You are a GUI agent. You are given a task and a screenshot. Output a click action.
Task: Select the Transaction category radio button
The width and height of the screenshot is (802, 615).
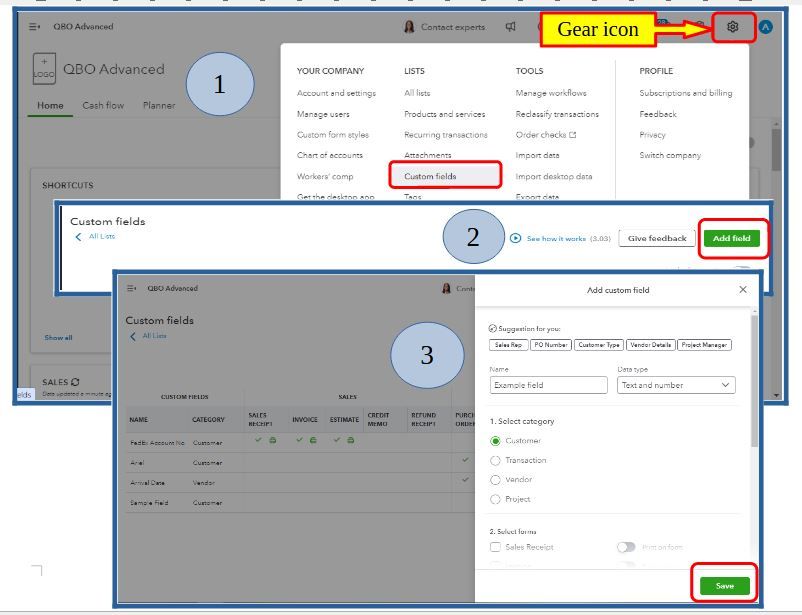point(495,460)
